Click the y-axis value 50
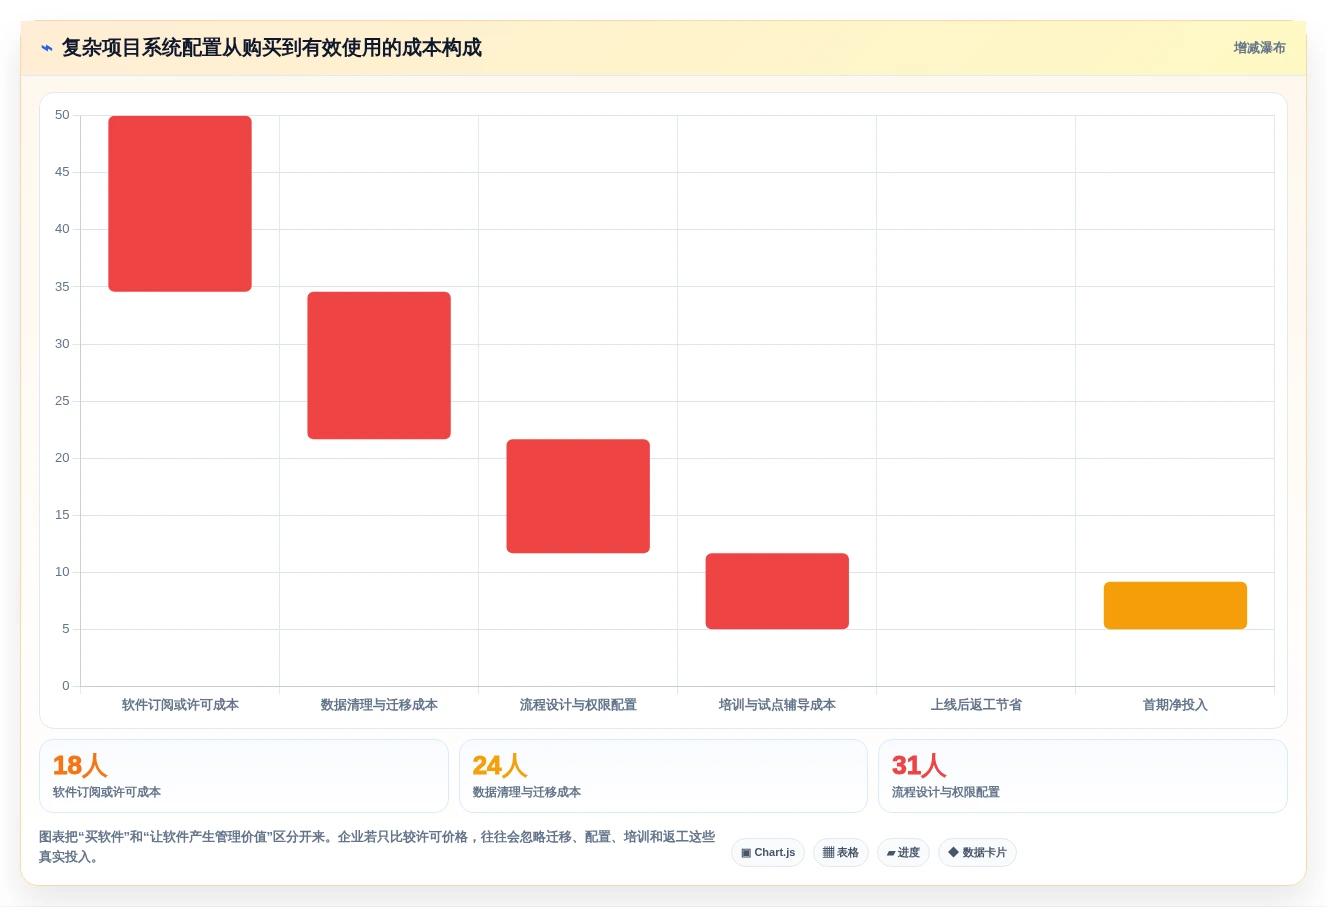Screen dimensions: 1327x907 pyautogui.click(x=62, y=115)
